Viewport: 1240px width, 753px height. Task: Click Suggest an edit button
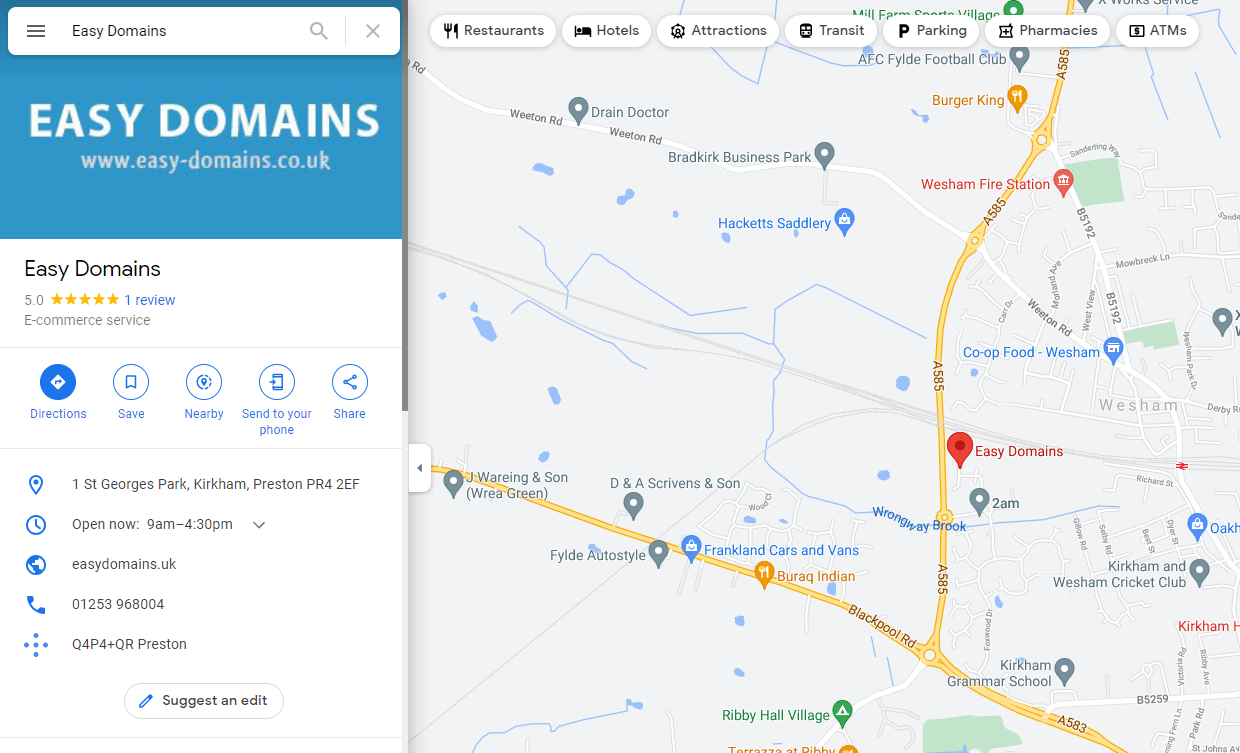tap(204, 701)
